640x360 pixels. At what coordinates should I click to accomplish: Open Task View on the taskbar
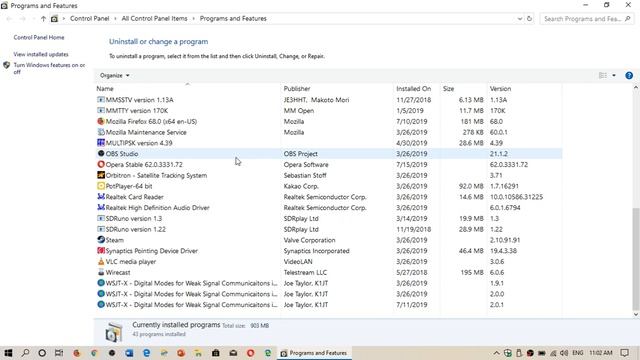[x=59, y=353]
